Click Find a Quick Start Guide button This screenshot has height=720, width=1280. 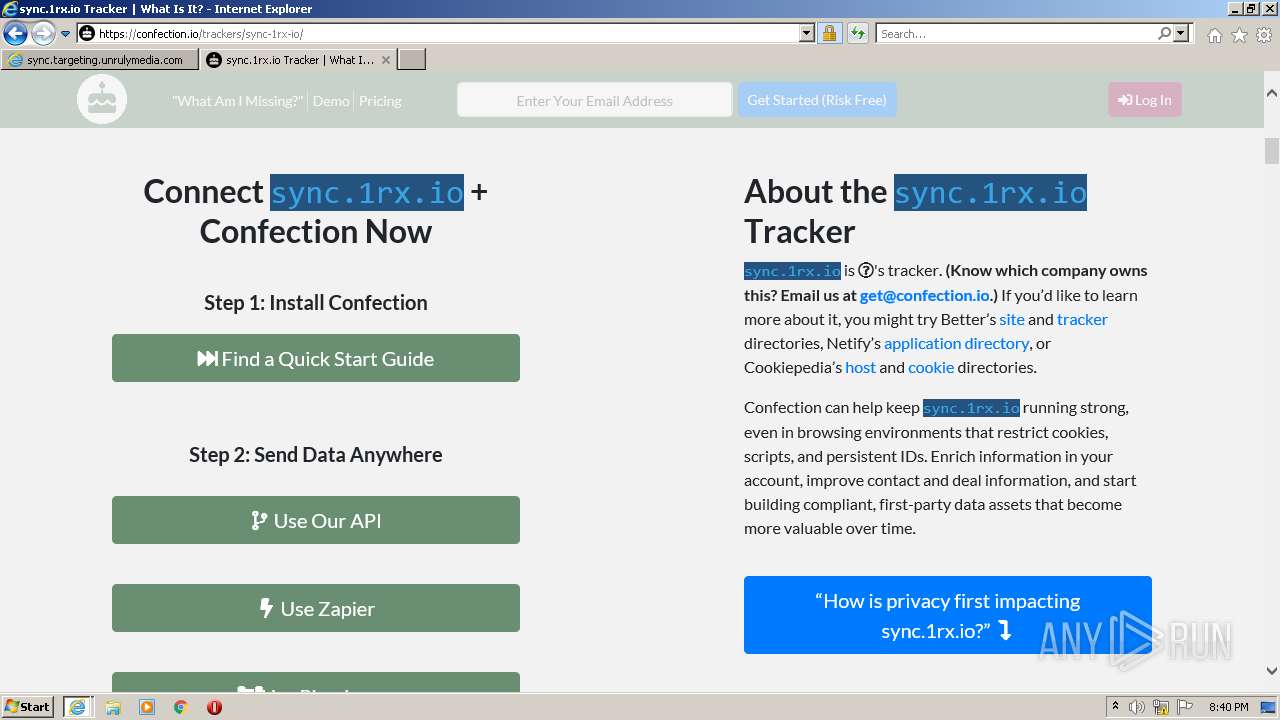(x=316, y=358)
